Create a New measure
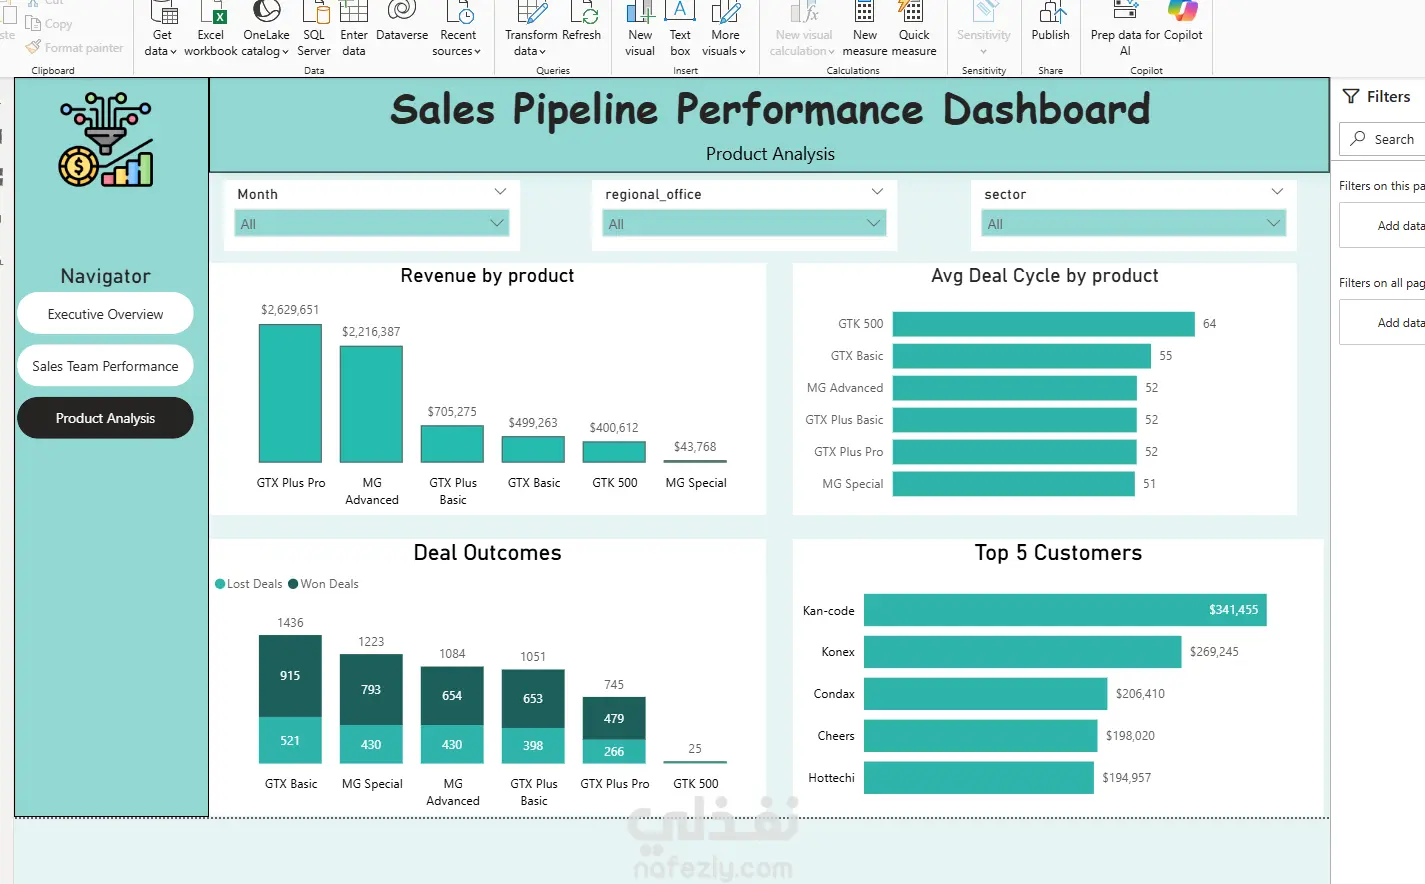This screenshot has height=884, width=1425. coord(865,29)
